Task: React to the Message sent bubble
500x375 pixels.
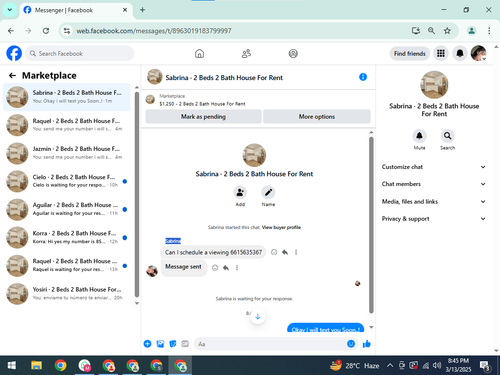Action: coord(215,268)
